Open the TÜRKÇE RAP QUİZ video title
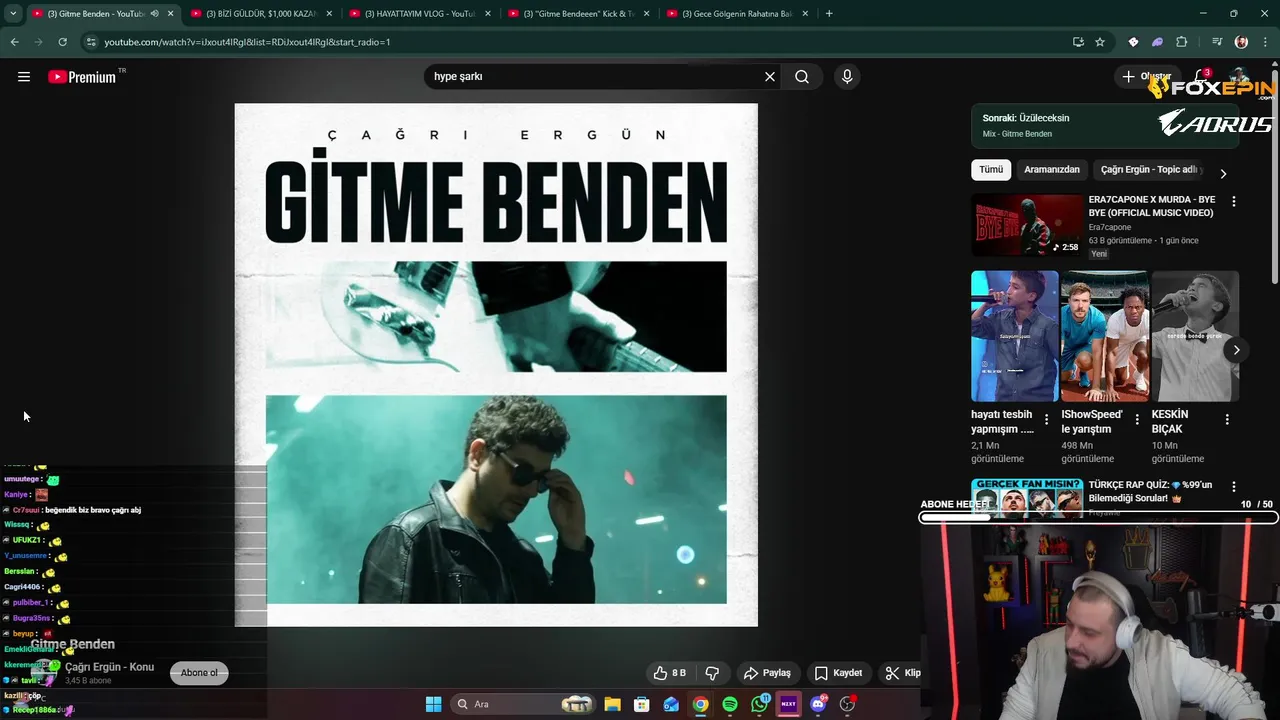The height and width of the screenshot is (720, 1280). coord(1150,491)
